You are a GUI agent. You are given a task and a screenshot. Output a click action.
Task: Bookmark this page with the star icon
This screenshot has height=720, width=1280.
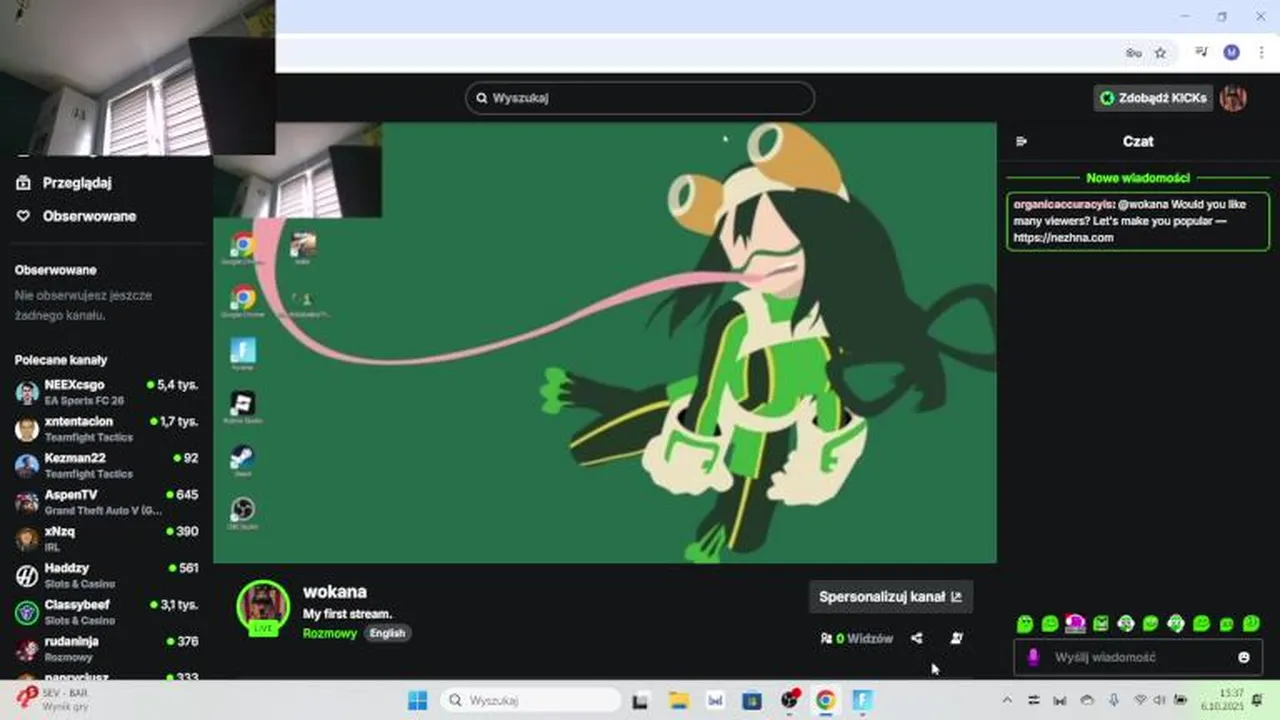pos(1160,53)
